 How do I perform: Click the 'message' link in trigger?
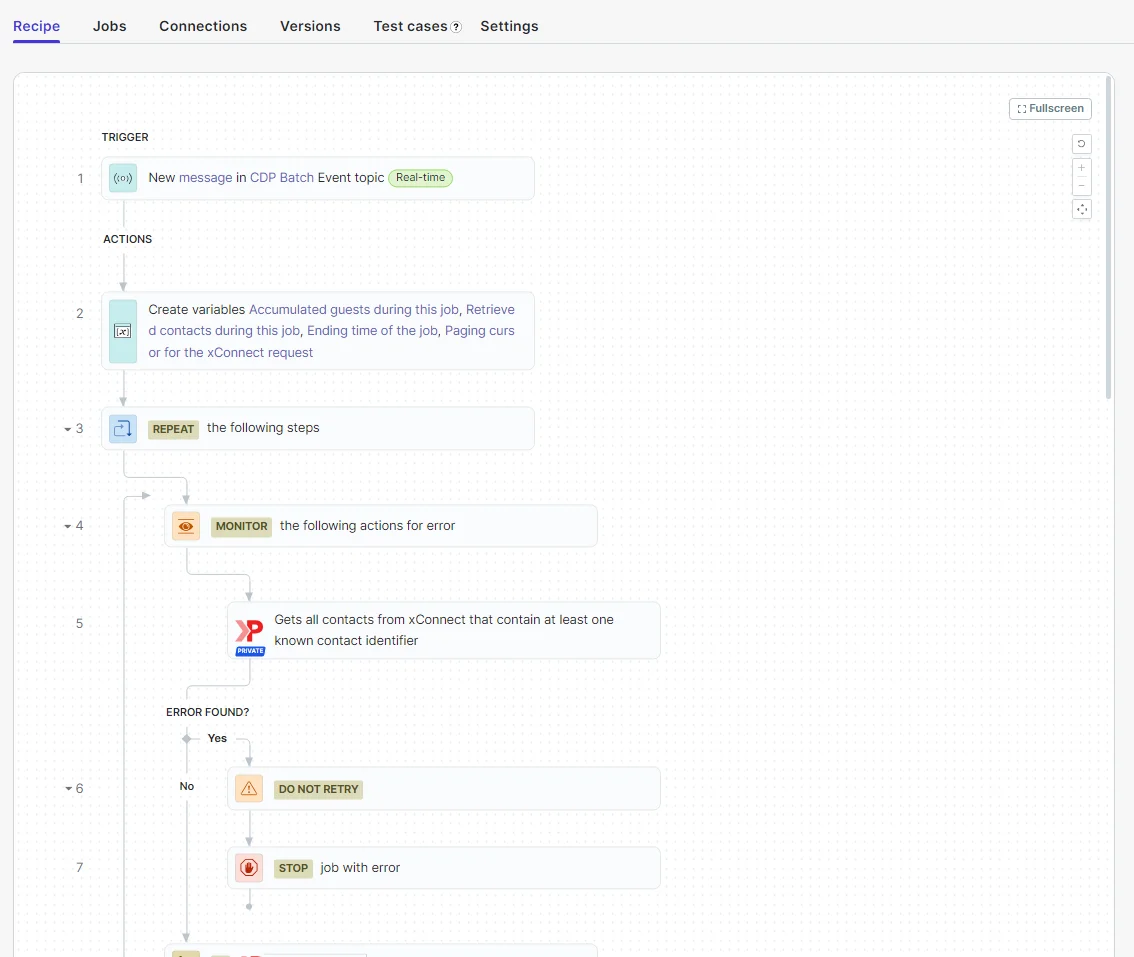pyautogui.click(x=205, y=178)
